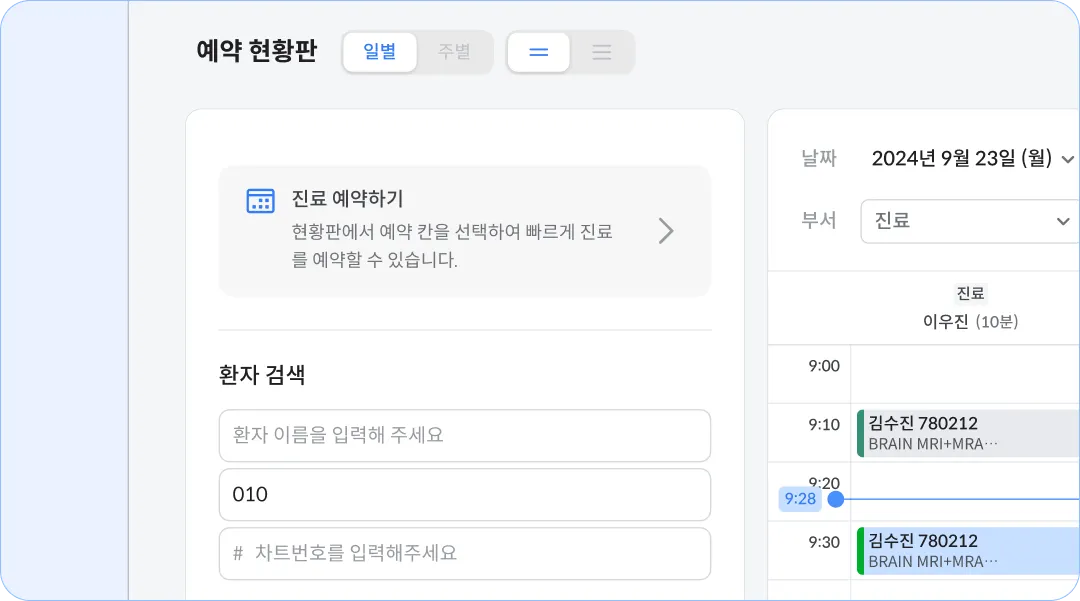Click the 이우진 (10분) doctor column header
Image resolution: width=1080 pixels, height=601 pixels.
tap(970, 321)
